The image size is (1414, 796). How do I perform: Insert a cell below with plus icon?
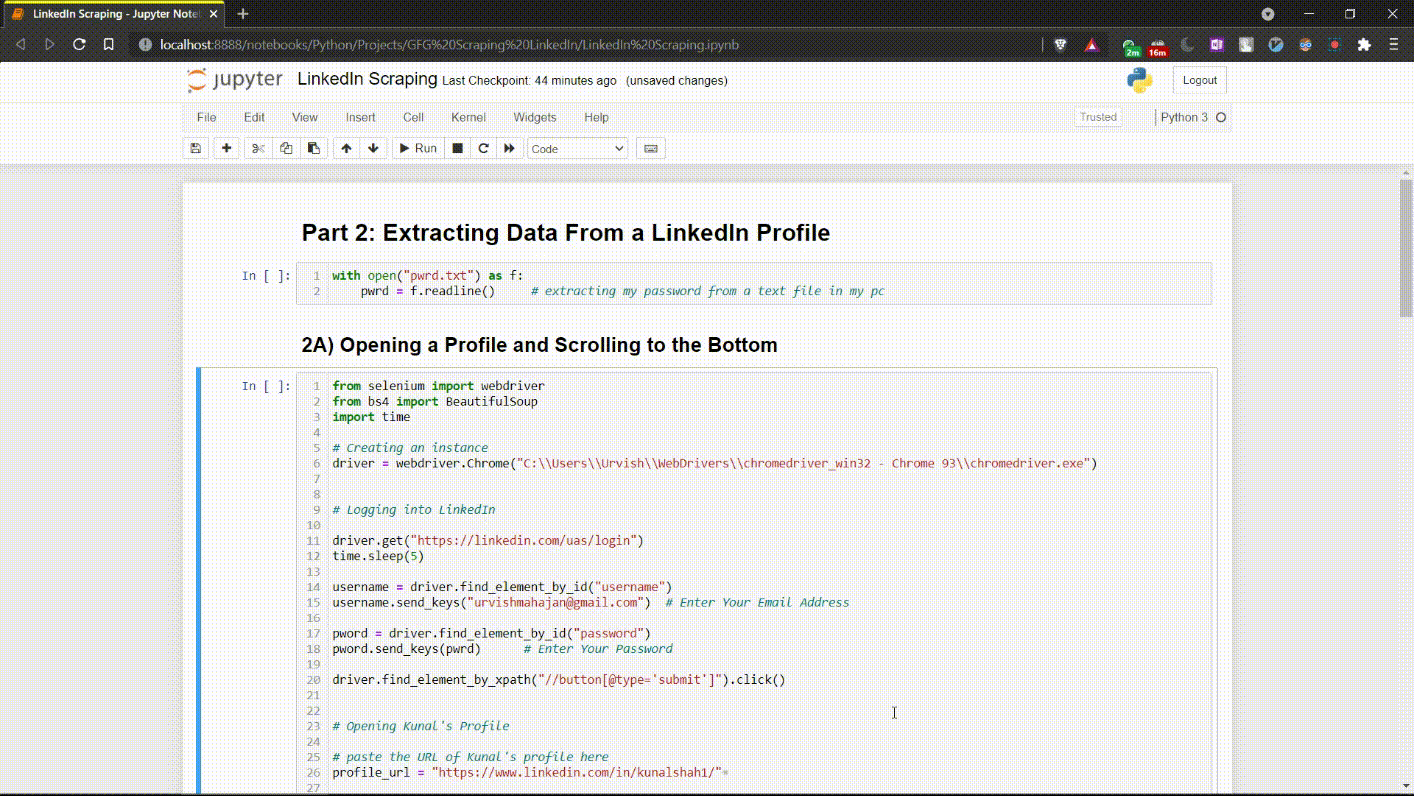point(227,148)
